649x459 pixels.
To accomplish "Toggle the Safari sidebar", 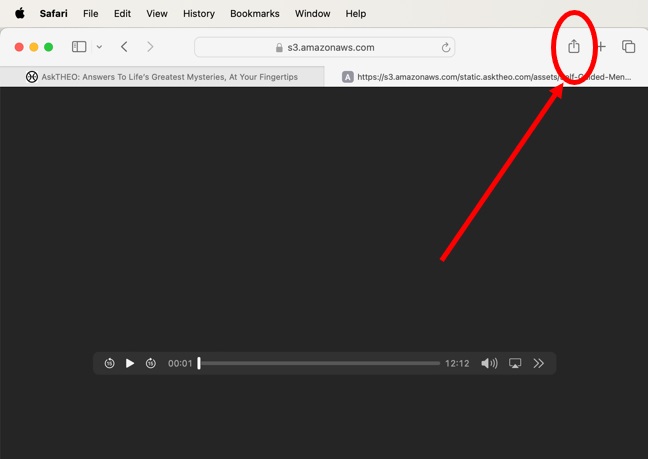I will (79, 47).
